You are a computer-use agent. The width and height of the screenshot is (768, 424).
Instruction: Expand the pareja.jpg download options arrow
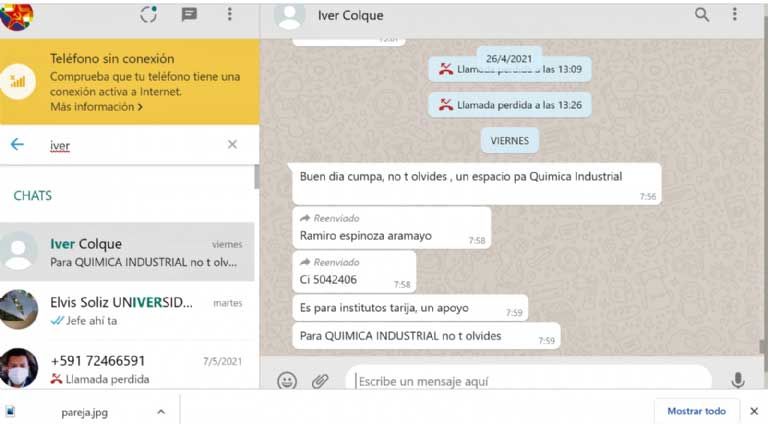click(x=159, y=410)
